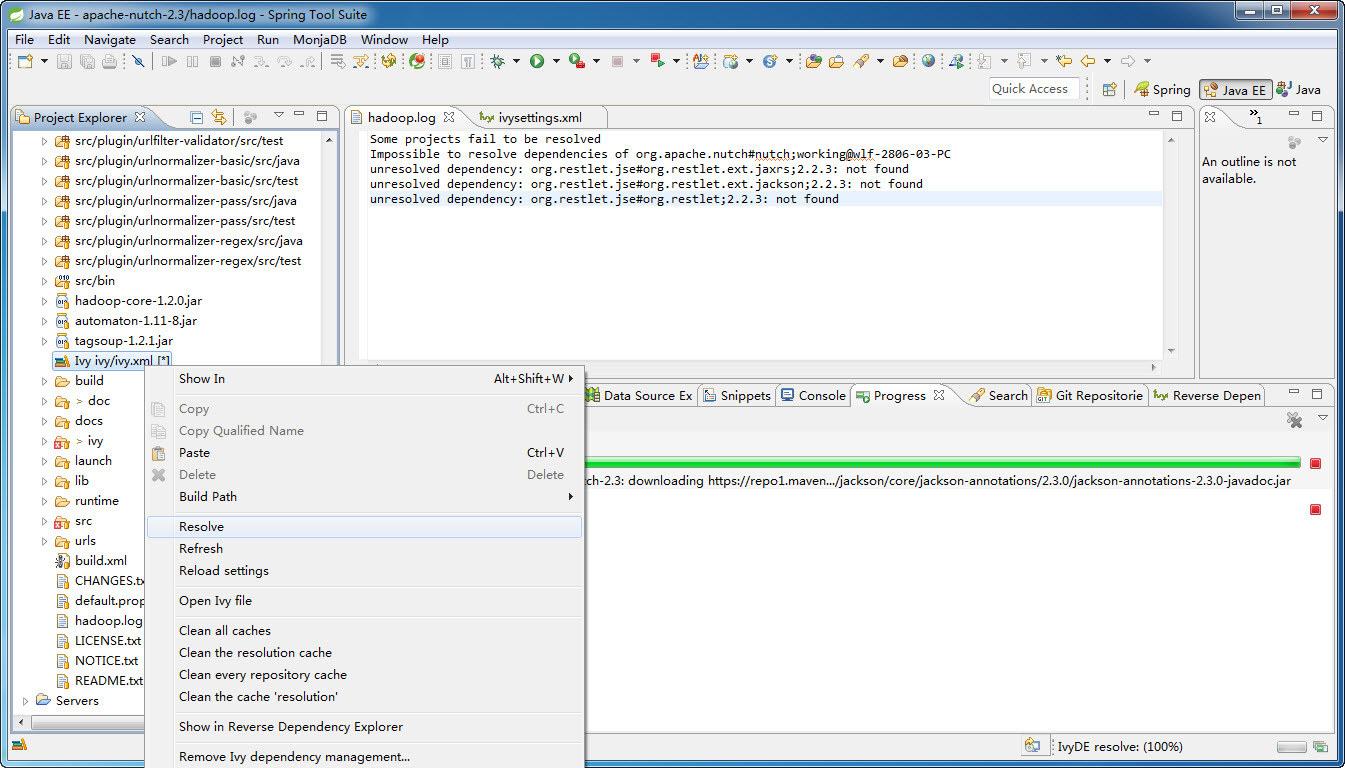Open the Project Explorer view menu
Image resolution: width=1345 pixels, height=768 pixels.
pos(279,116)
